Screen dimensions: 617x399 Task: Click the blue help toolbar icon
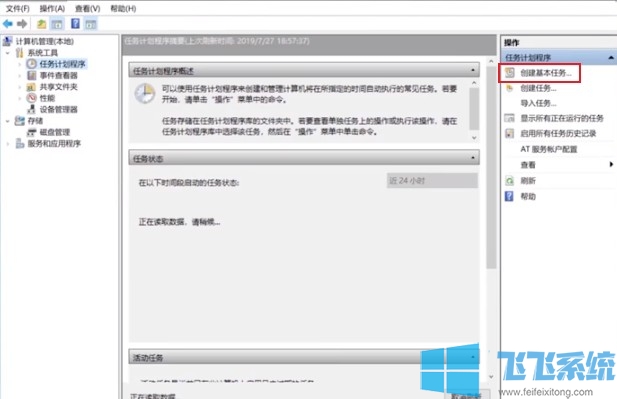[75, 24]
